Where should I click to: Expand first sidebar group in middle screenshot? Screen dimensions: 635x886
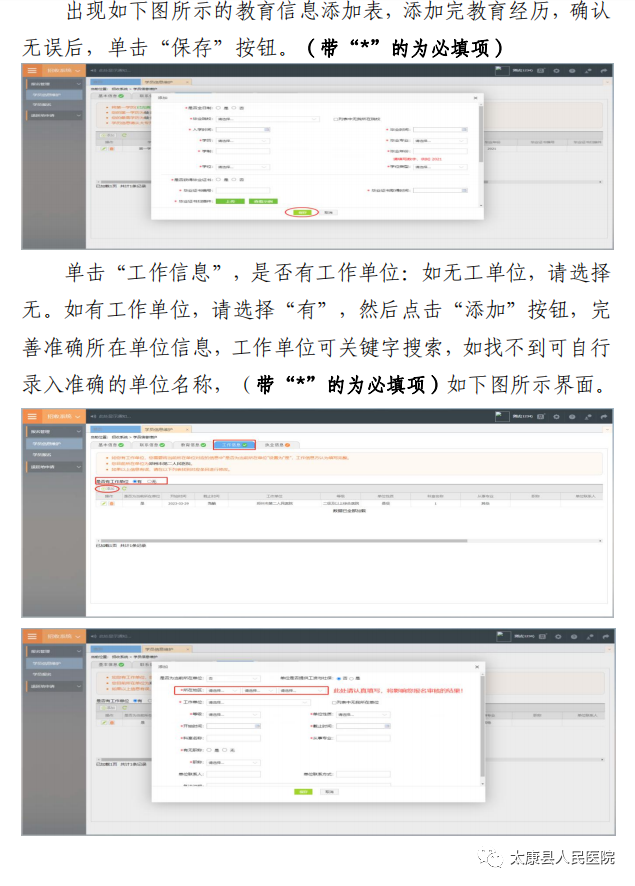point(54,432)
